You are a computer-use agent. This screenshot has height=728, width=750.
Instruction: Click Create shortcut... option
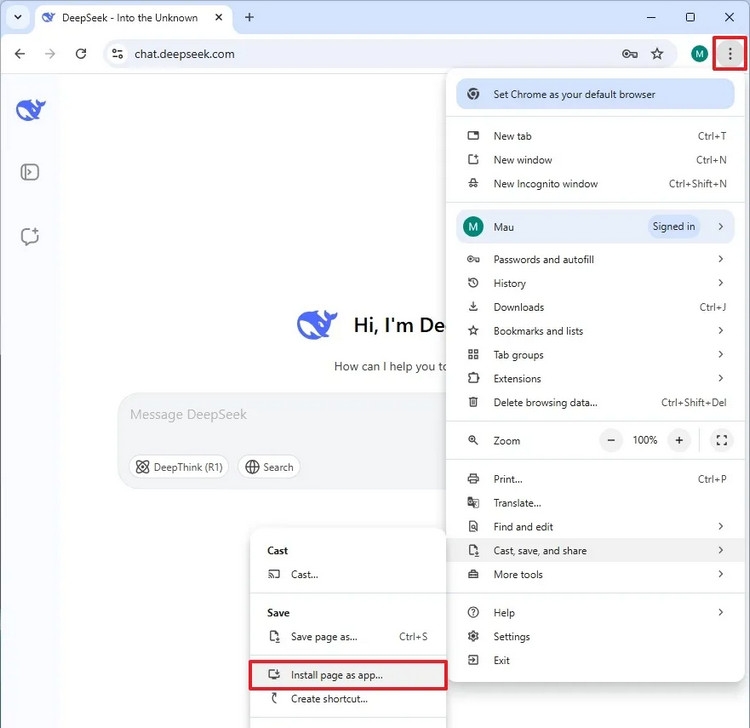[348, 699]
